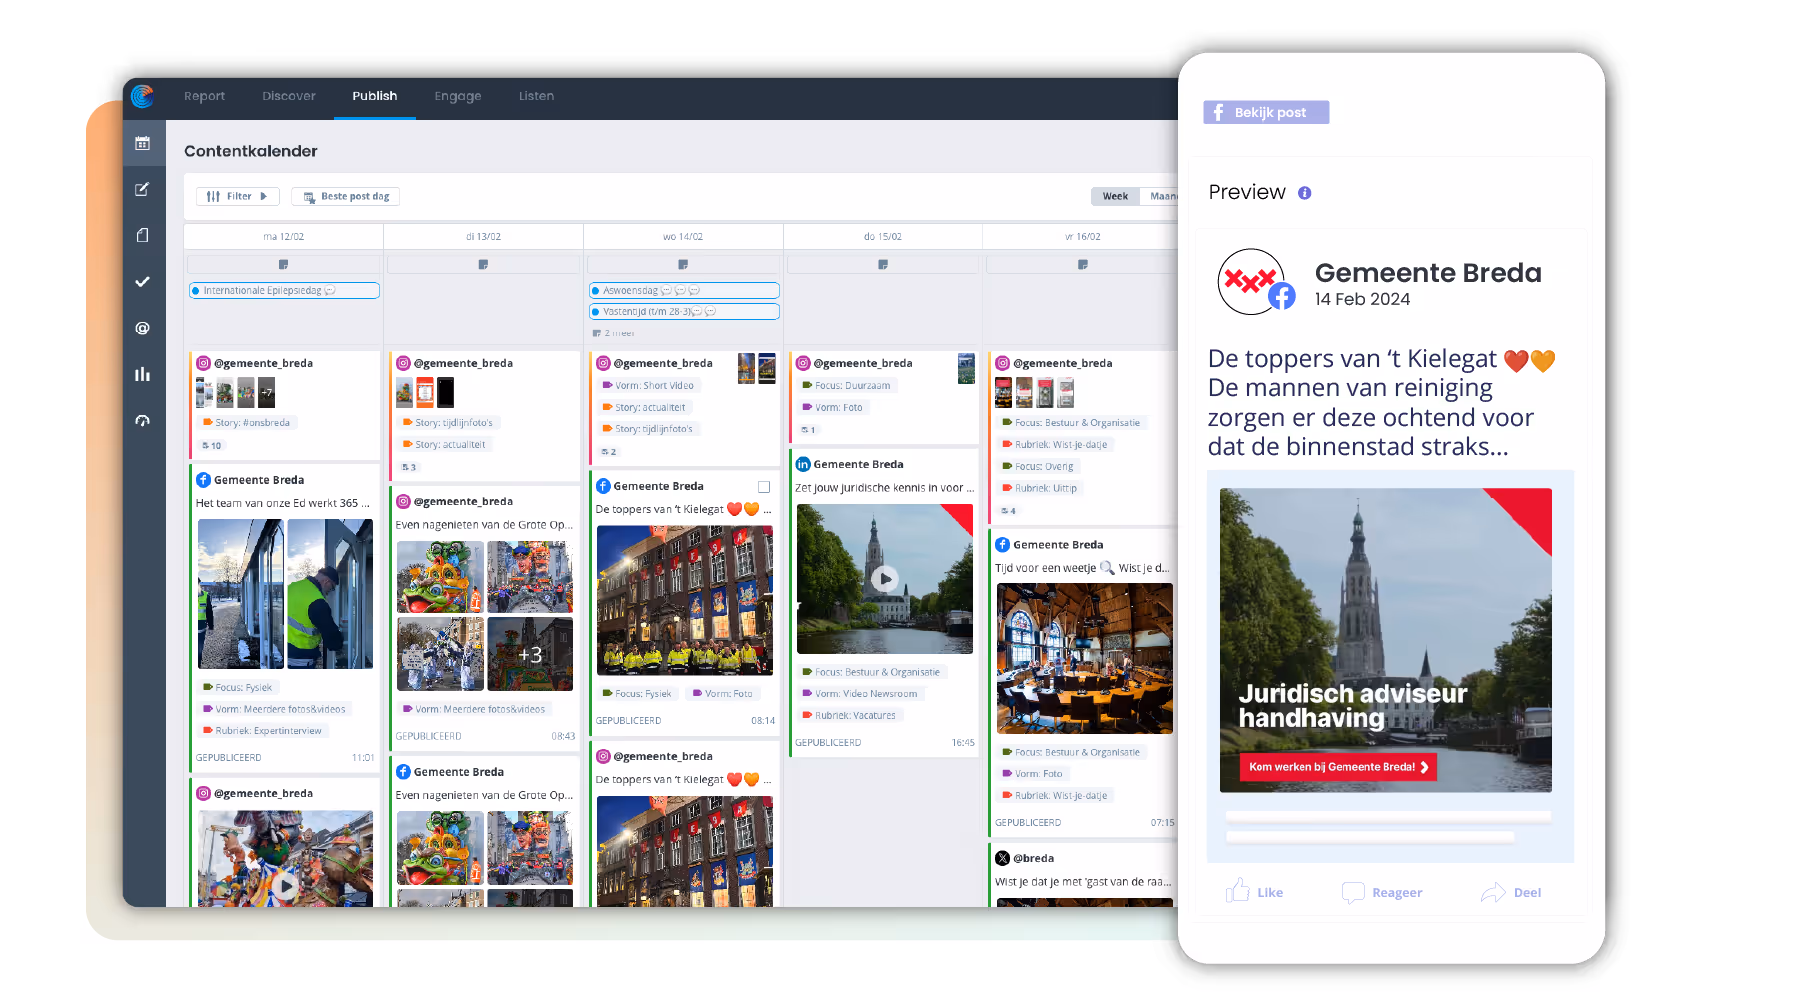The image size is (1801, 1001).
Task: Click the 'Focus: Duurzaam' tag
Action: tap(846, 386)
